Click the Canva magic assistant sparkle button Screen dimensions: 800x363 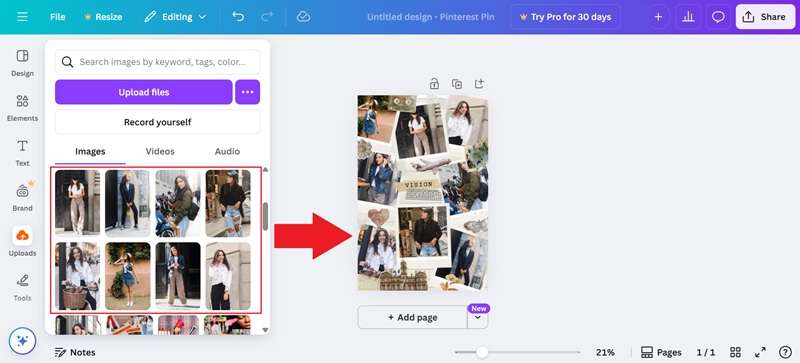(22, 341)
